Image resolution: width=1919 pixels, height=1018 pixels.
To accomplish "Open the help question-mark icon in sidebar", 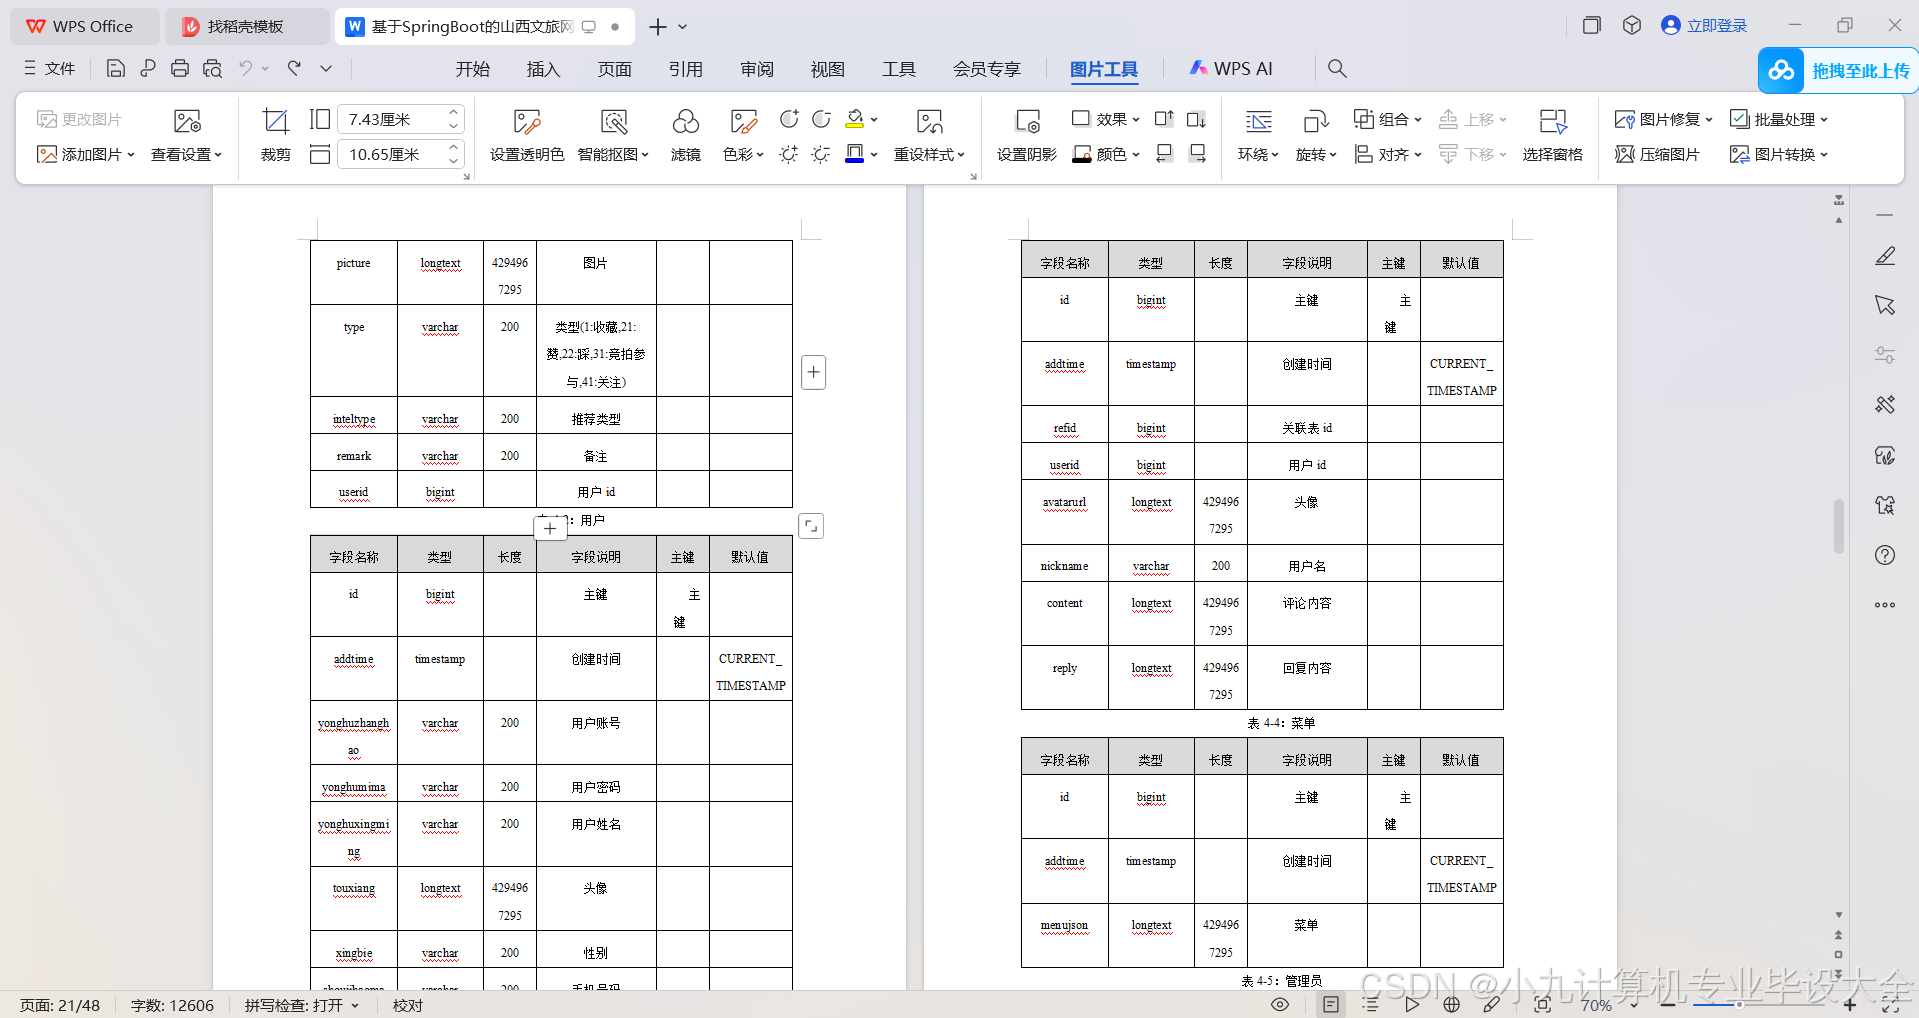I will pyautogui.click(x=1885, y=555).
